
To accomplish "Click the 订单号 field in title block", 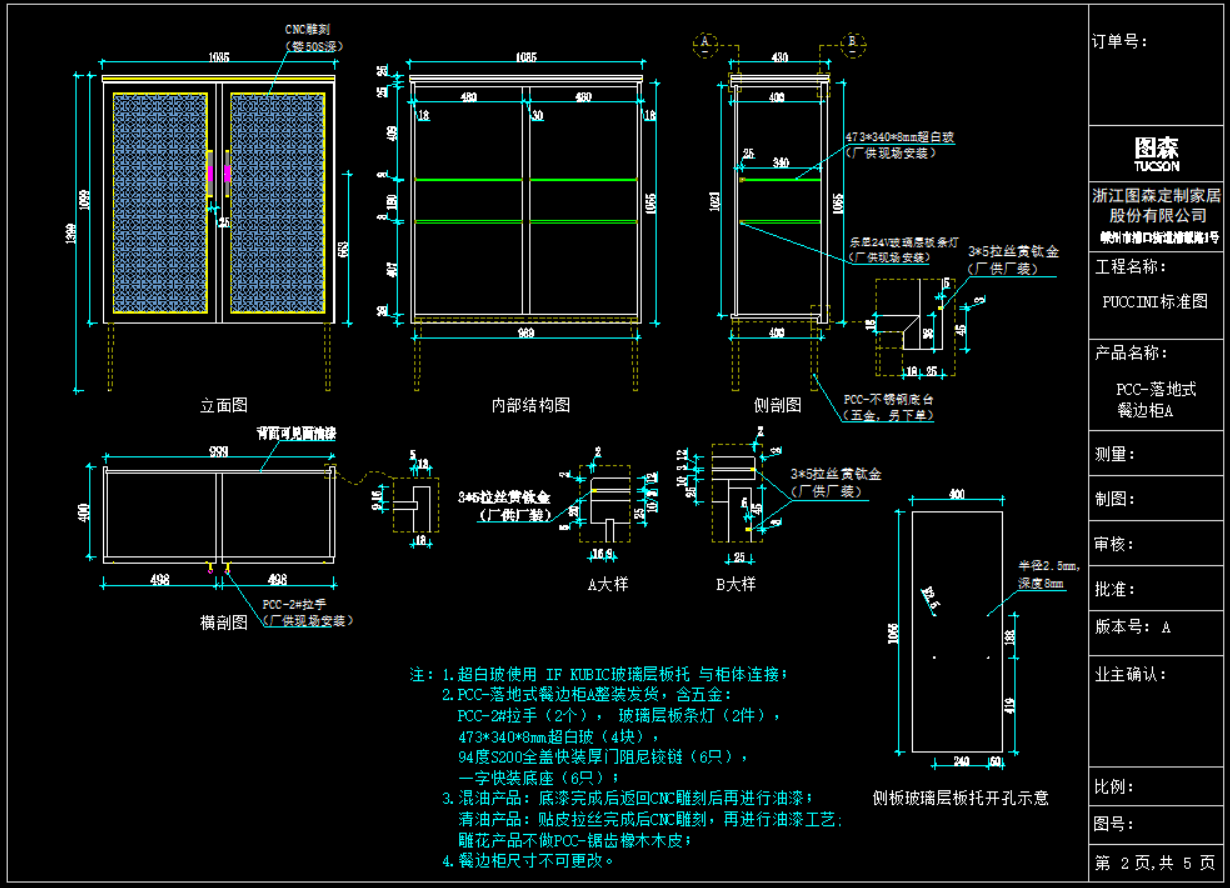I will point(1121,42).
